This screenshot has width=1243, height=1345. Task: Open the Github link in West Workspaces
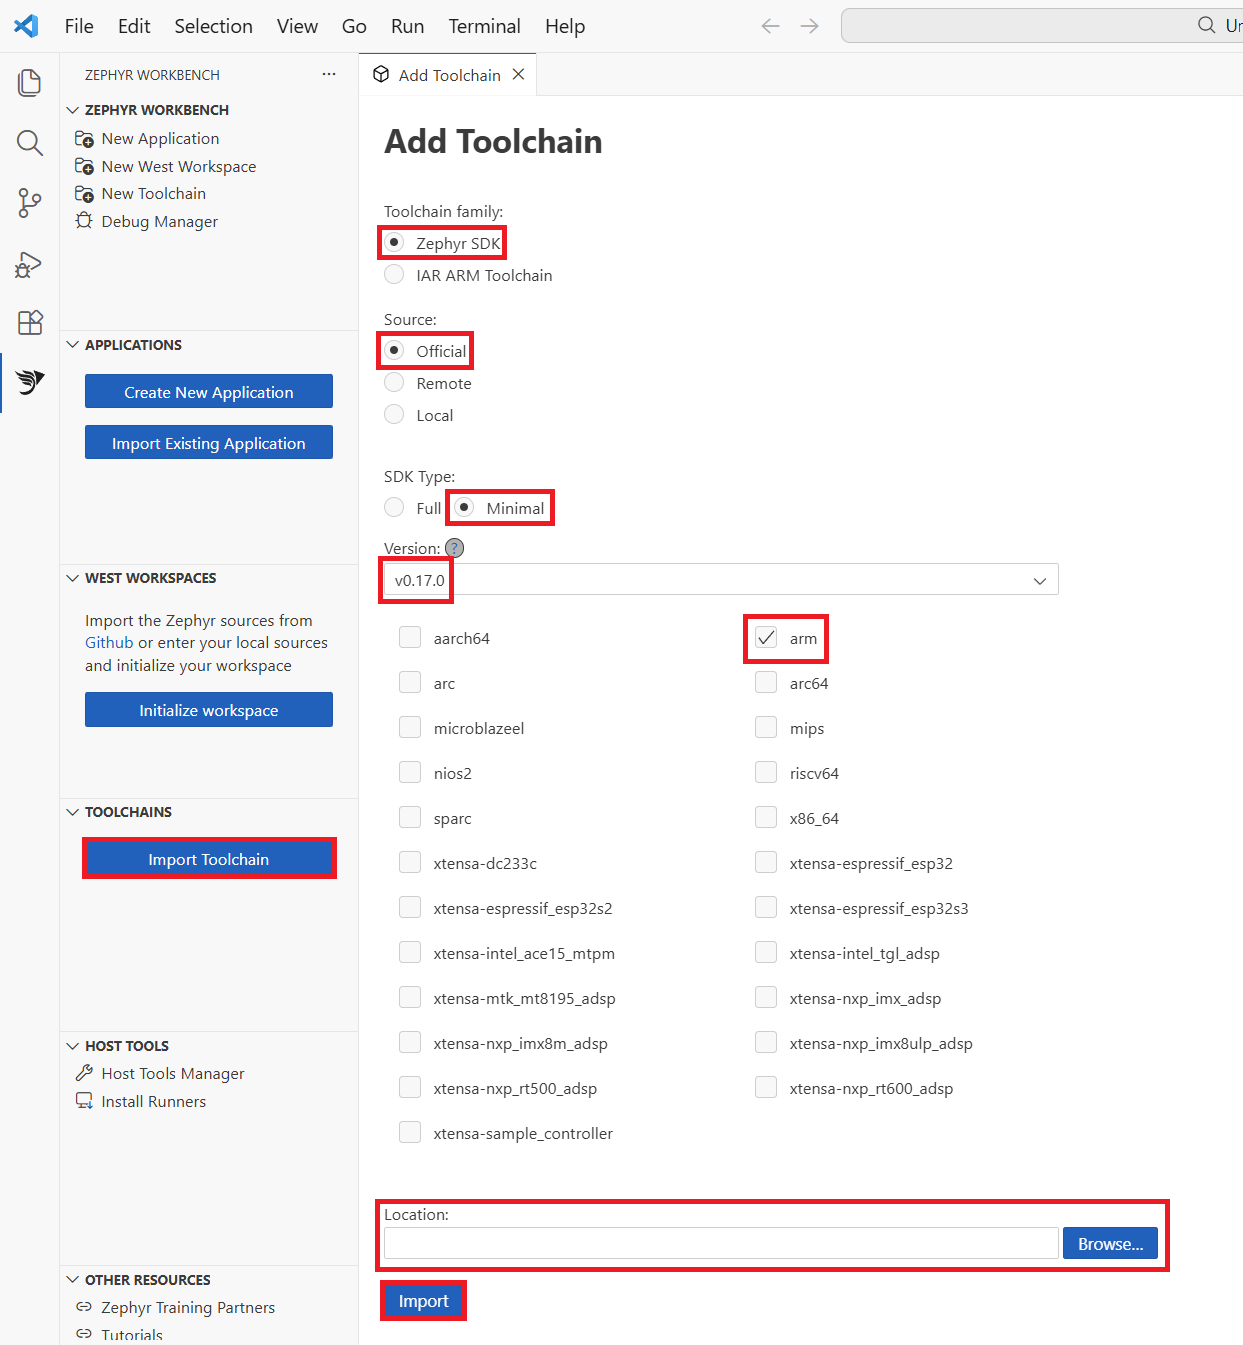coord(108,642)
